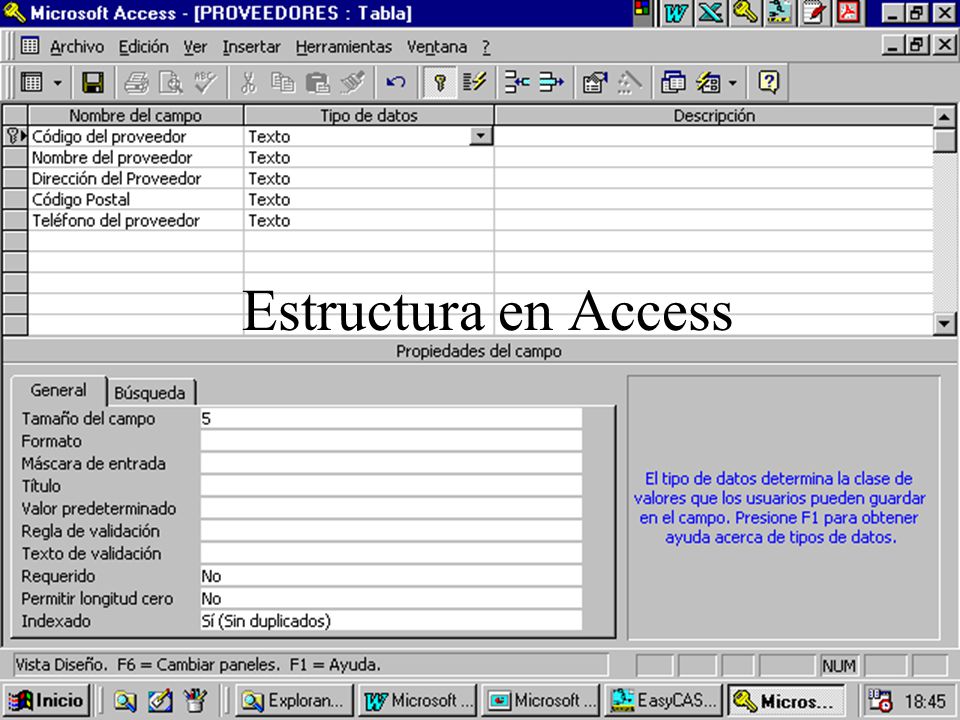Click the Delete Rows icon
Screen dimensions: 960x720
pyautogui.click(x=552, y=83)
